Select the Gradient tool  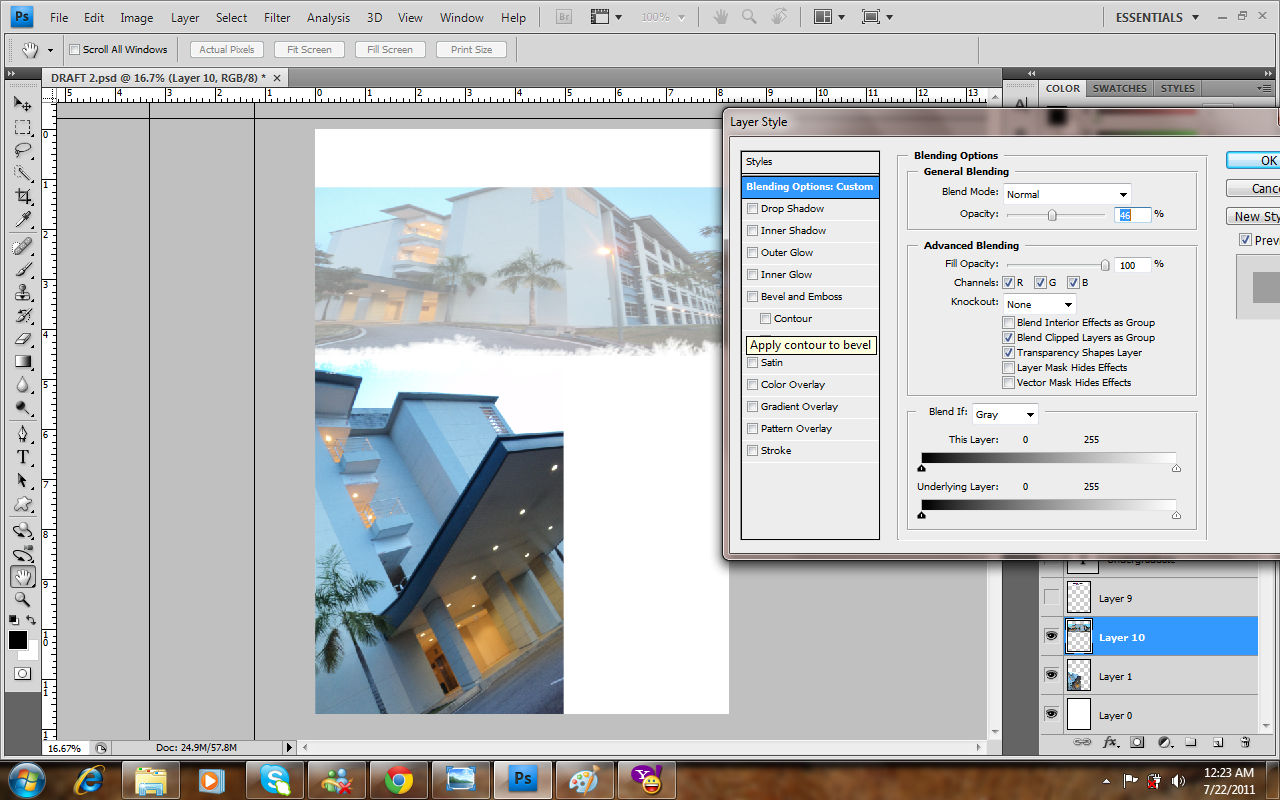click(22, 362)
